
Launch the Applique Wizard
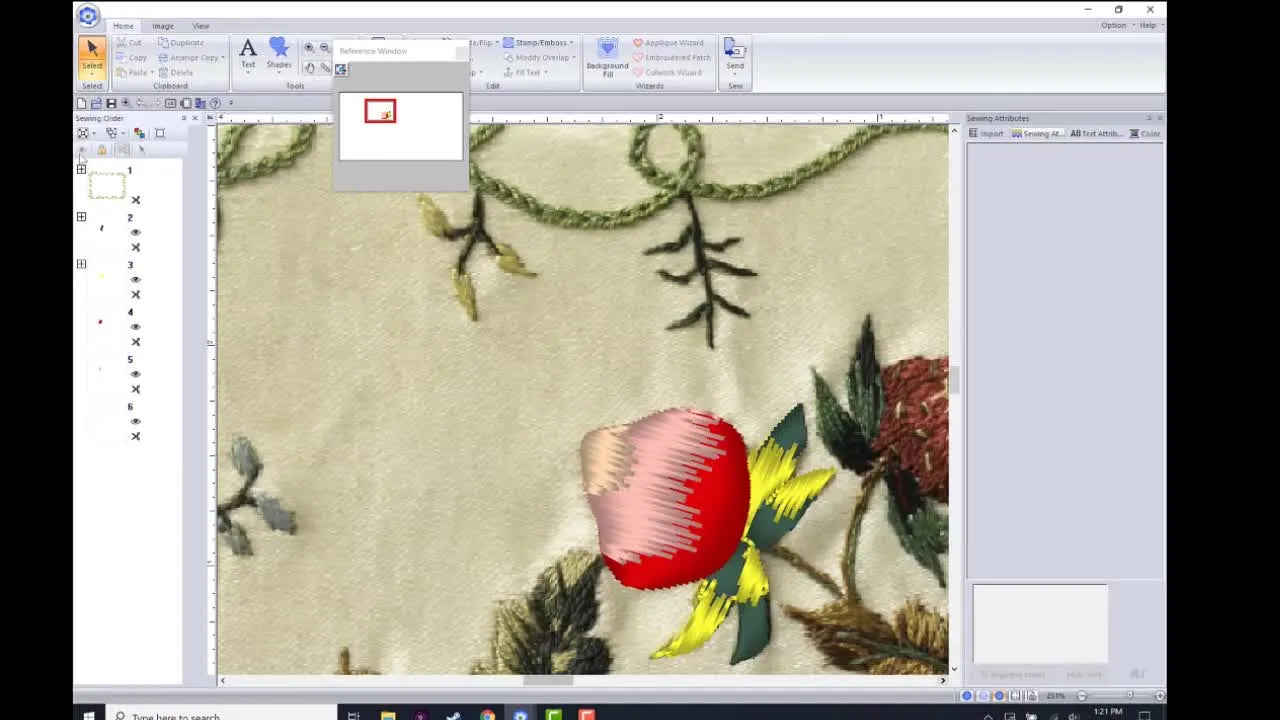[668, 42]
